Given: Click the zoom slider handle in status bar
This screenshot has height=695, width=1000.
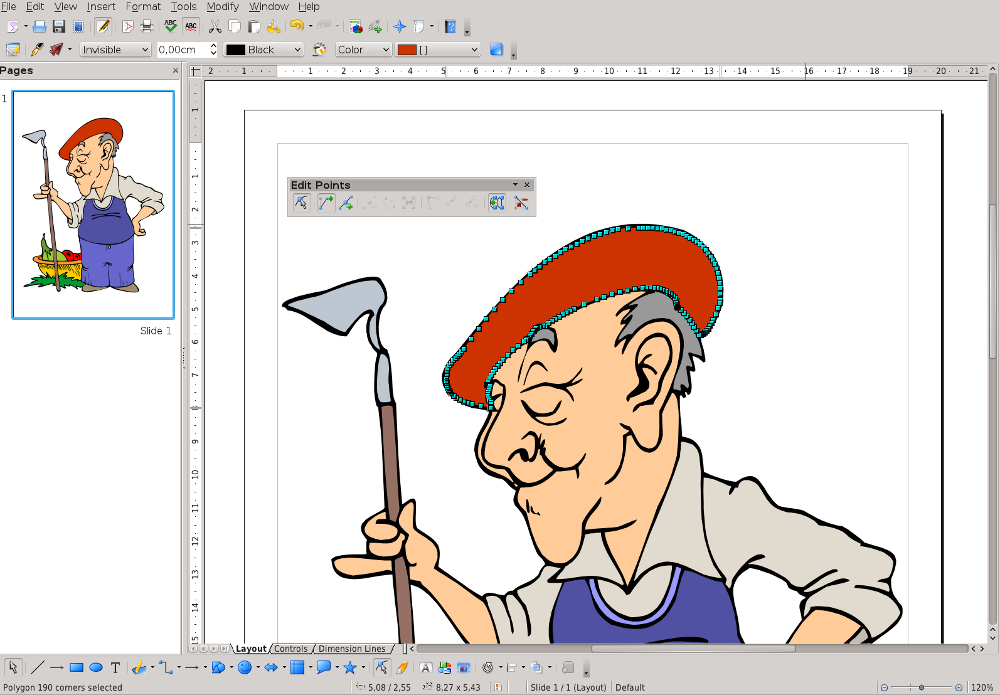Looking at the screenshot, I should pyautogui.click(x=921, y=687).
